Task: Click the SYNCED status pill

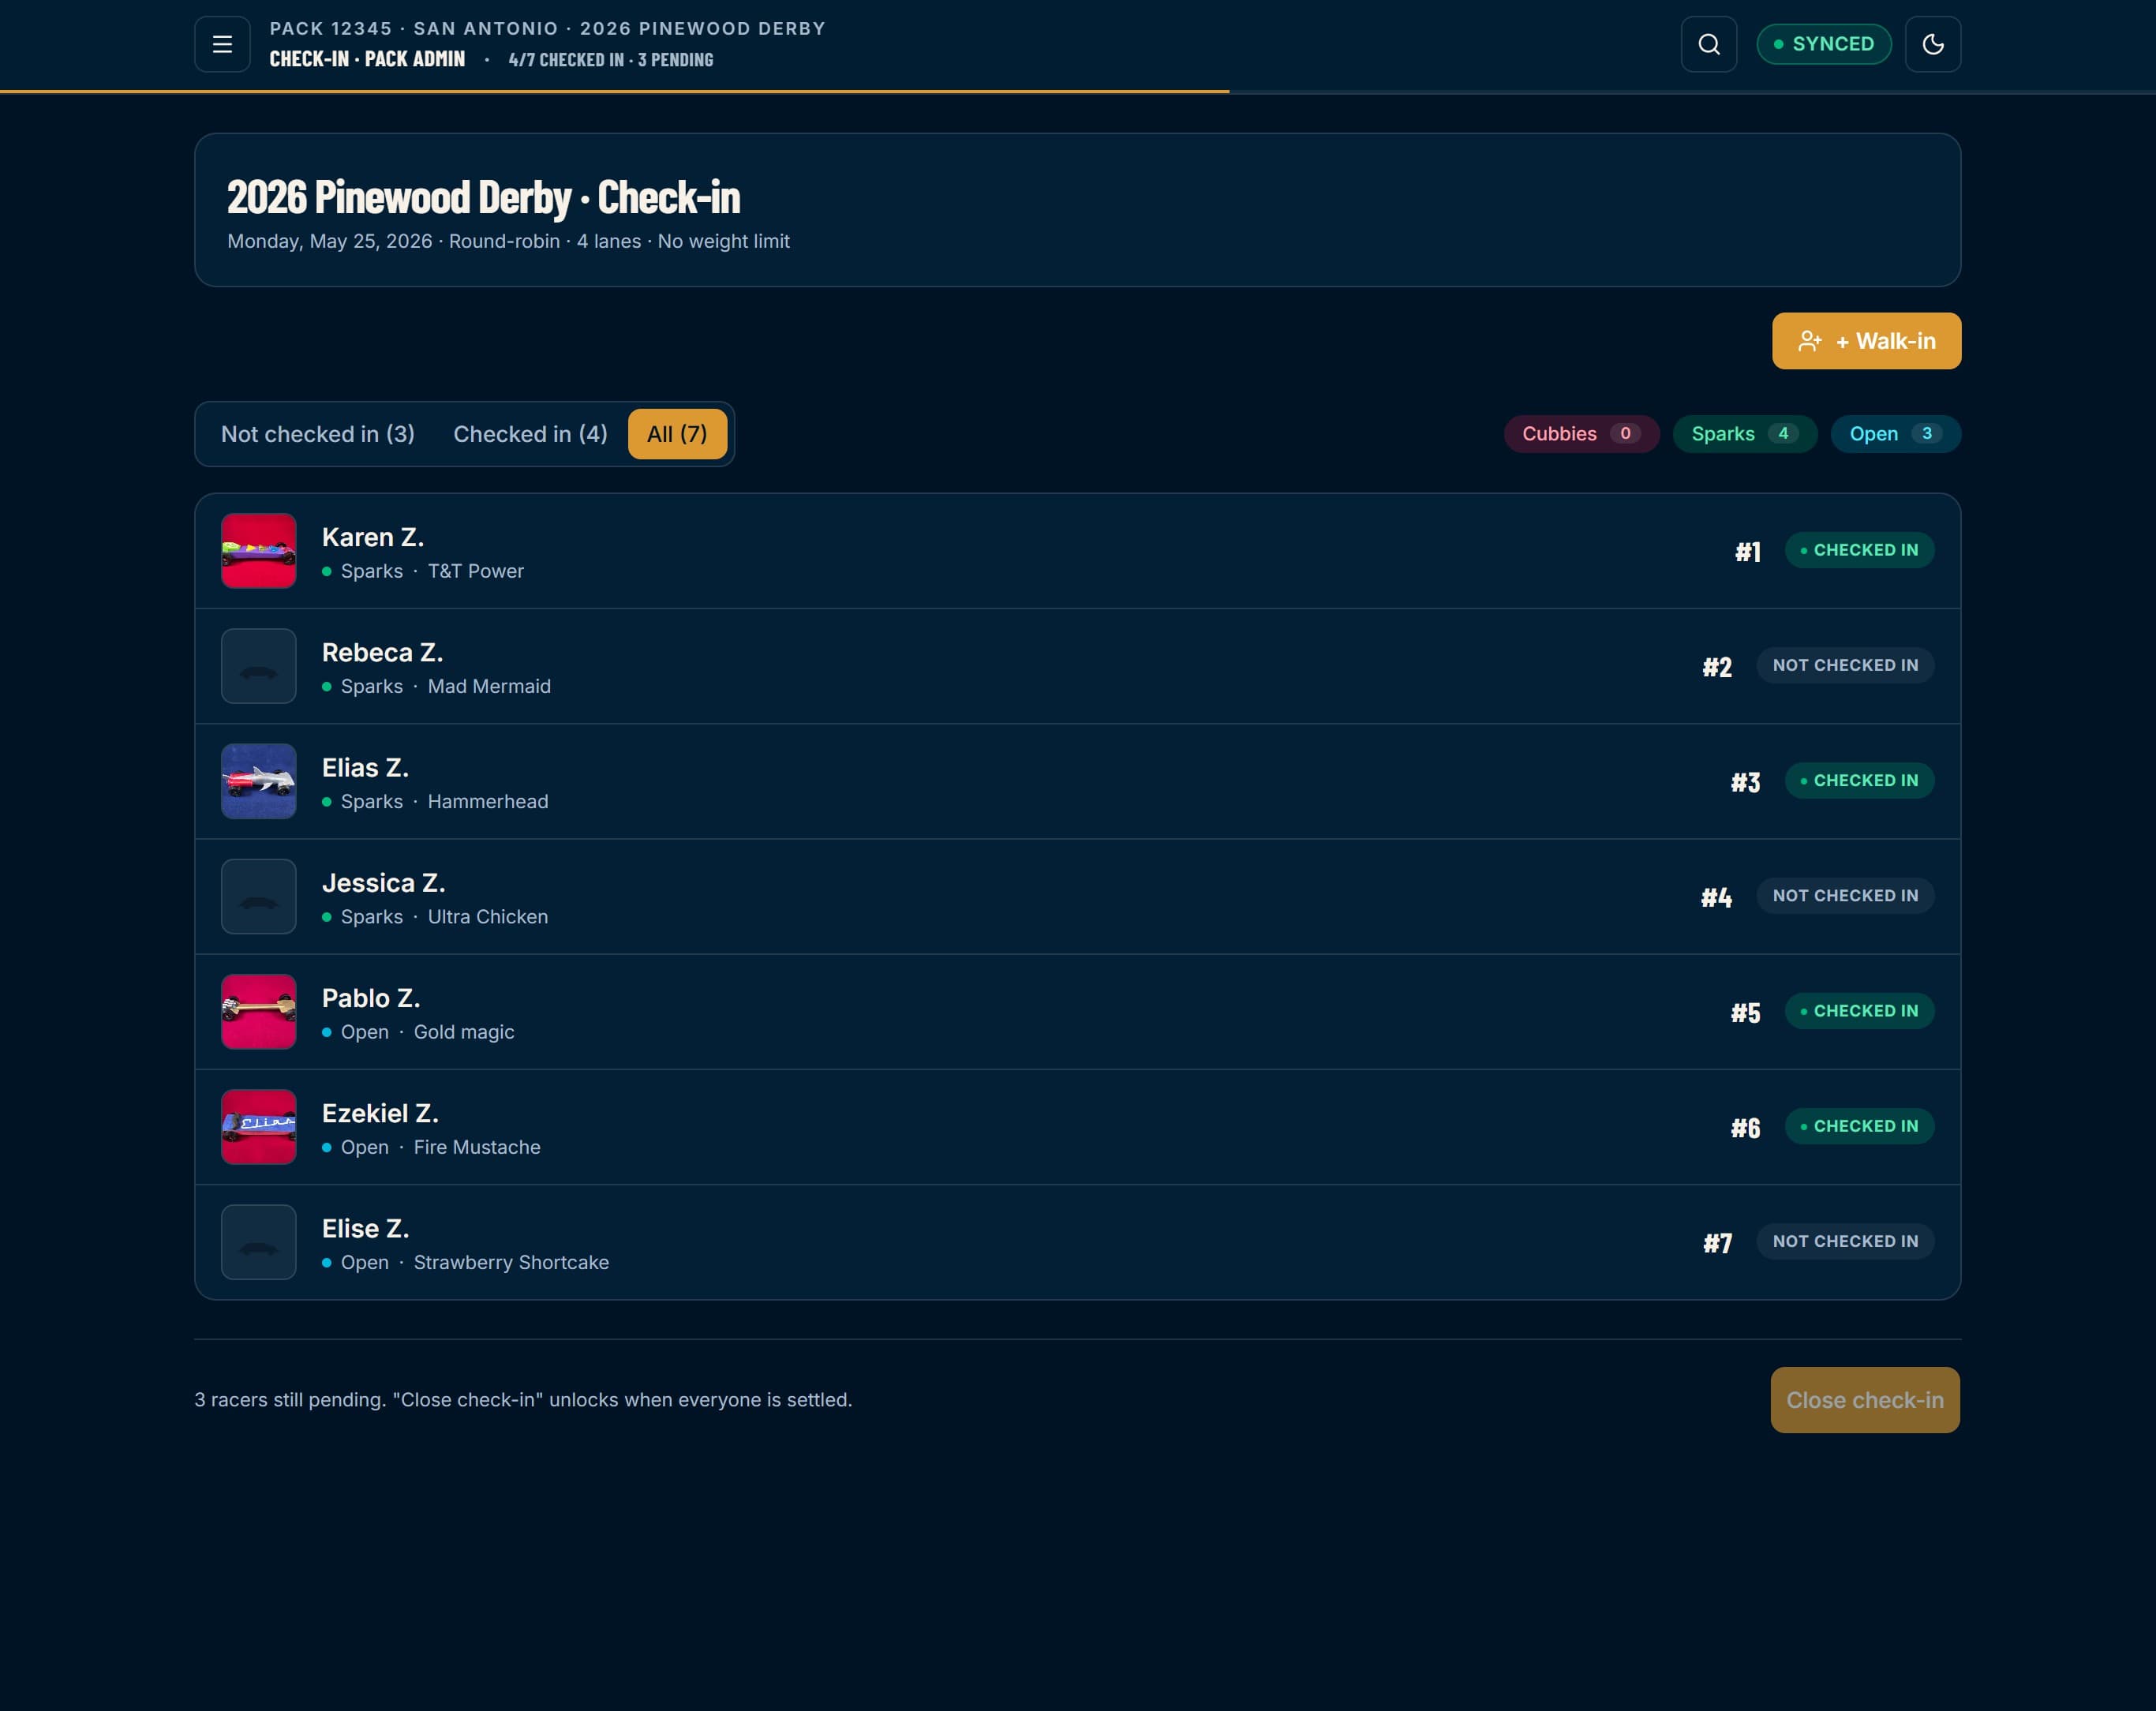Action: pos(1824,44)
